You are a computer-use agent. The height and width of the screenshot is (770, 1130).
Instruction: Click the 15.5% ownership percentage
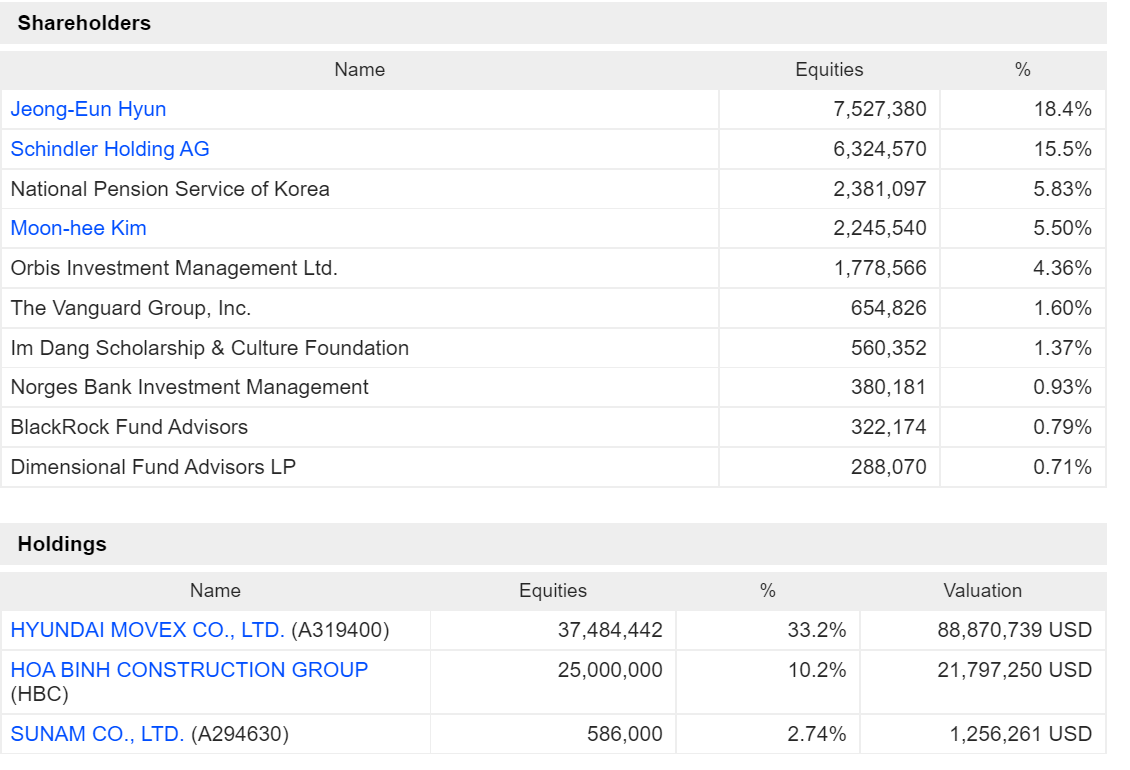point(1063,149)
